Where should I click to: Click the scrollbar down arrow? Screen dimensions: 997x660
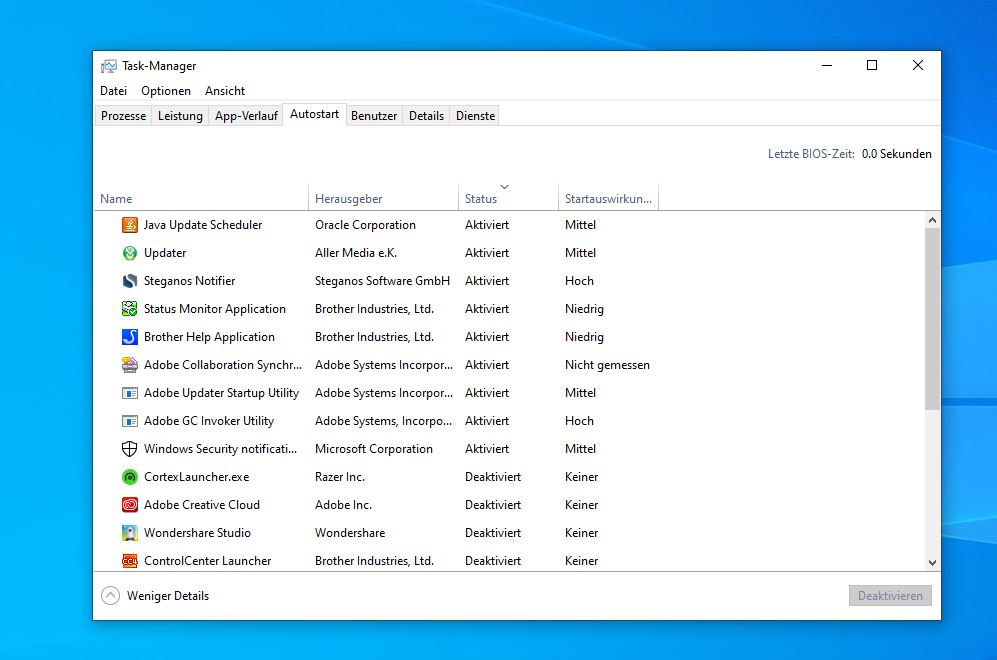click(932, 563)
